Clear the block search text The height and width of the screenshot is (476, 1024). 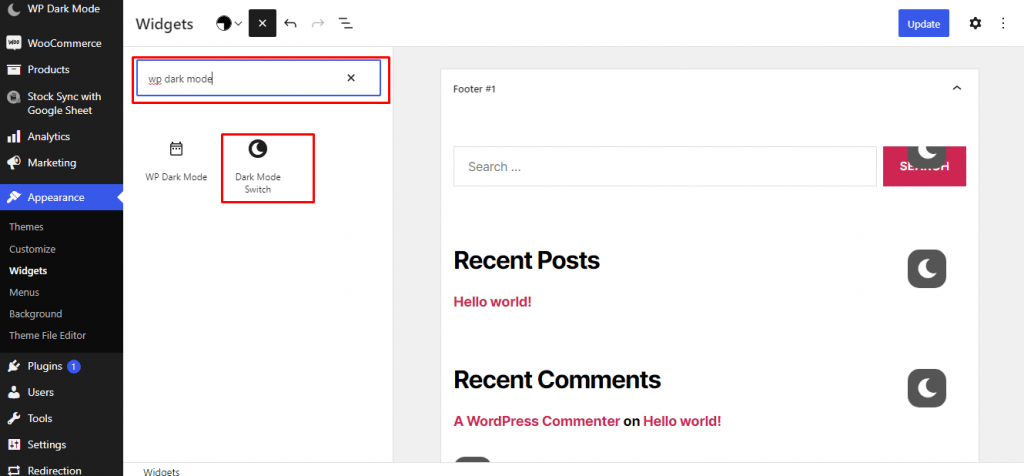[351, 78]
